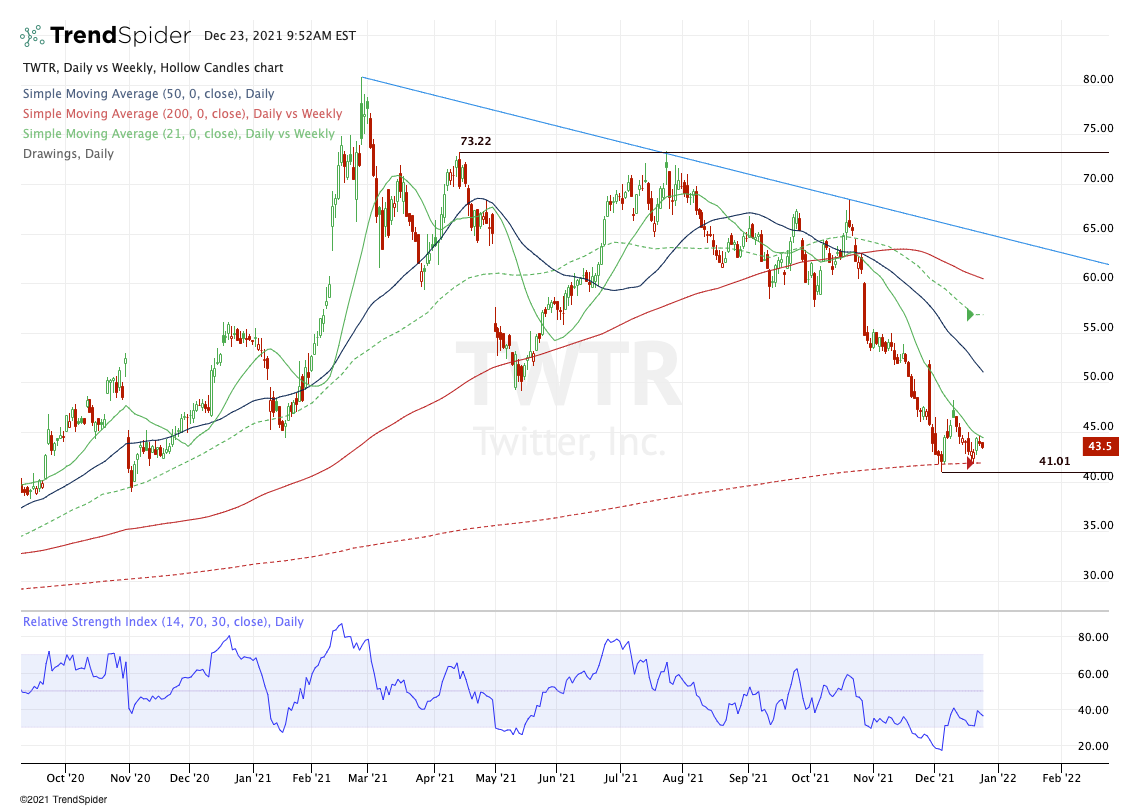This screenshot has width=1139, height=809.
Task: Click the 55.00 price axis label
Action: click(x=1098, y=328)
